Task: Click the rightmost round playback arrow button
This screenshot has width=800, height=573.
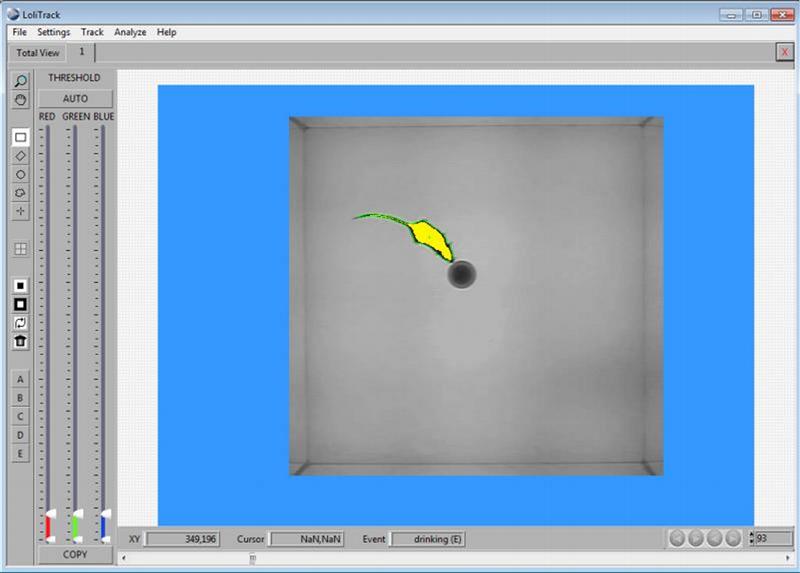Action: (733, 538)
